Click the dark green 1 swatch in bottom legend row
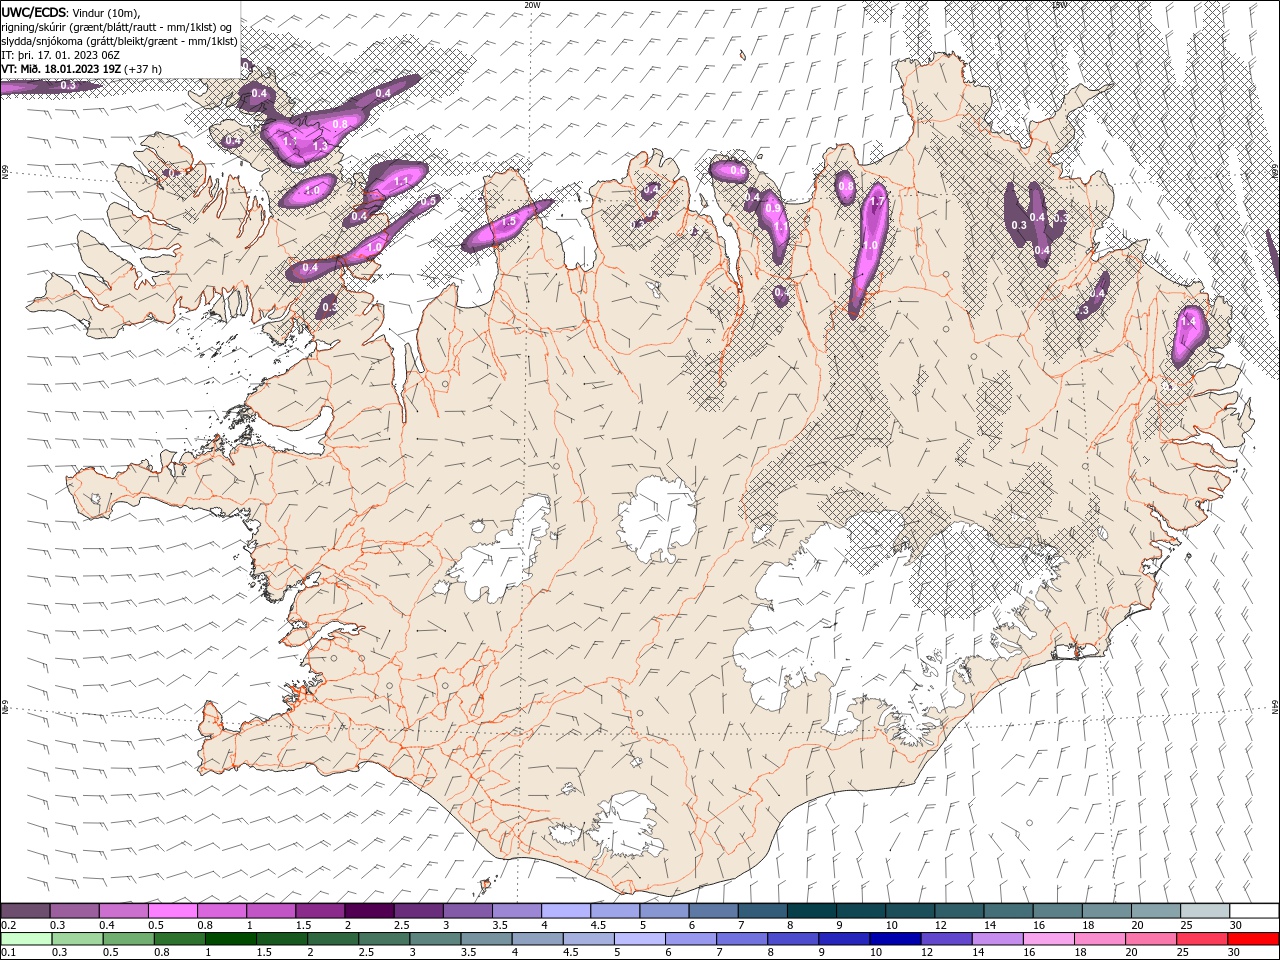The height and width of the screenshot is (960, 1280). (231, 939)
